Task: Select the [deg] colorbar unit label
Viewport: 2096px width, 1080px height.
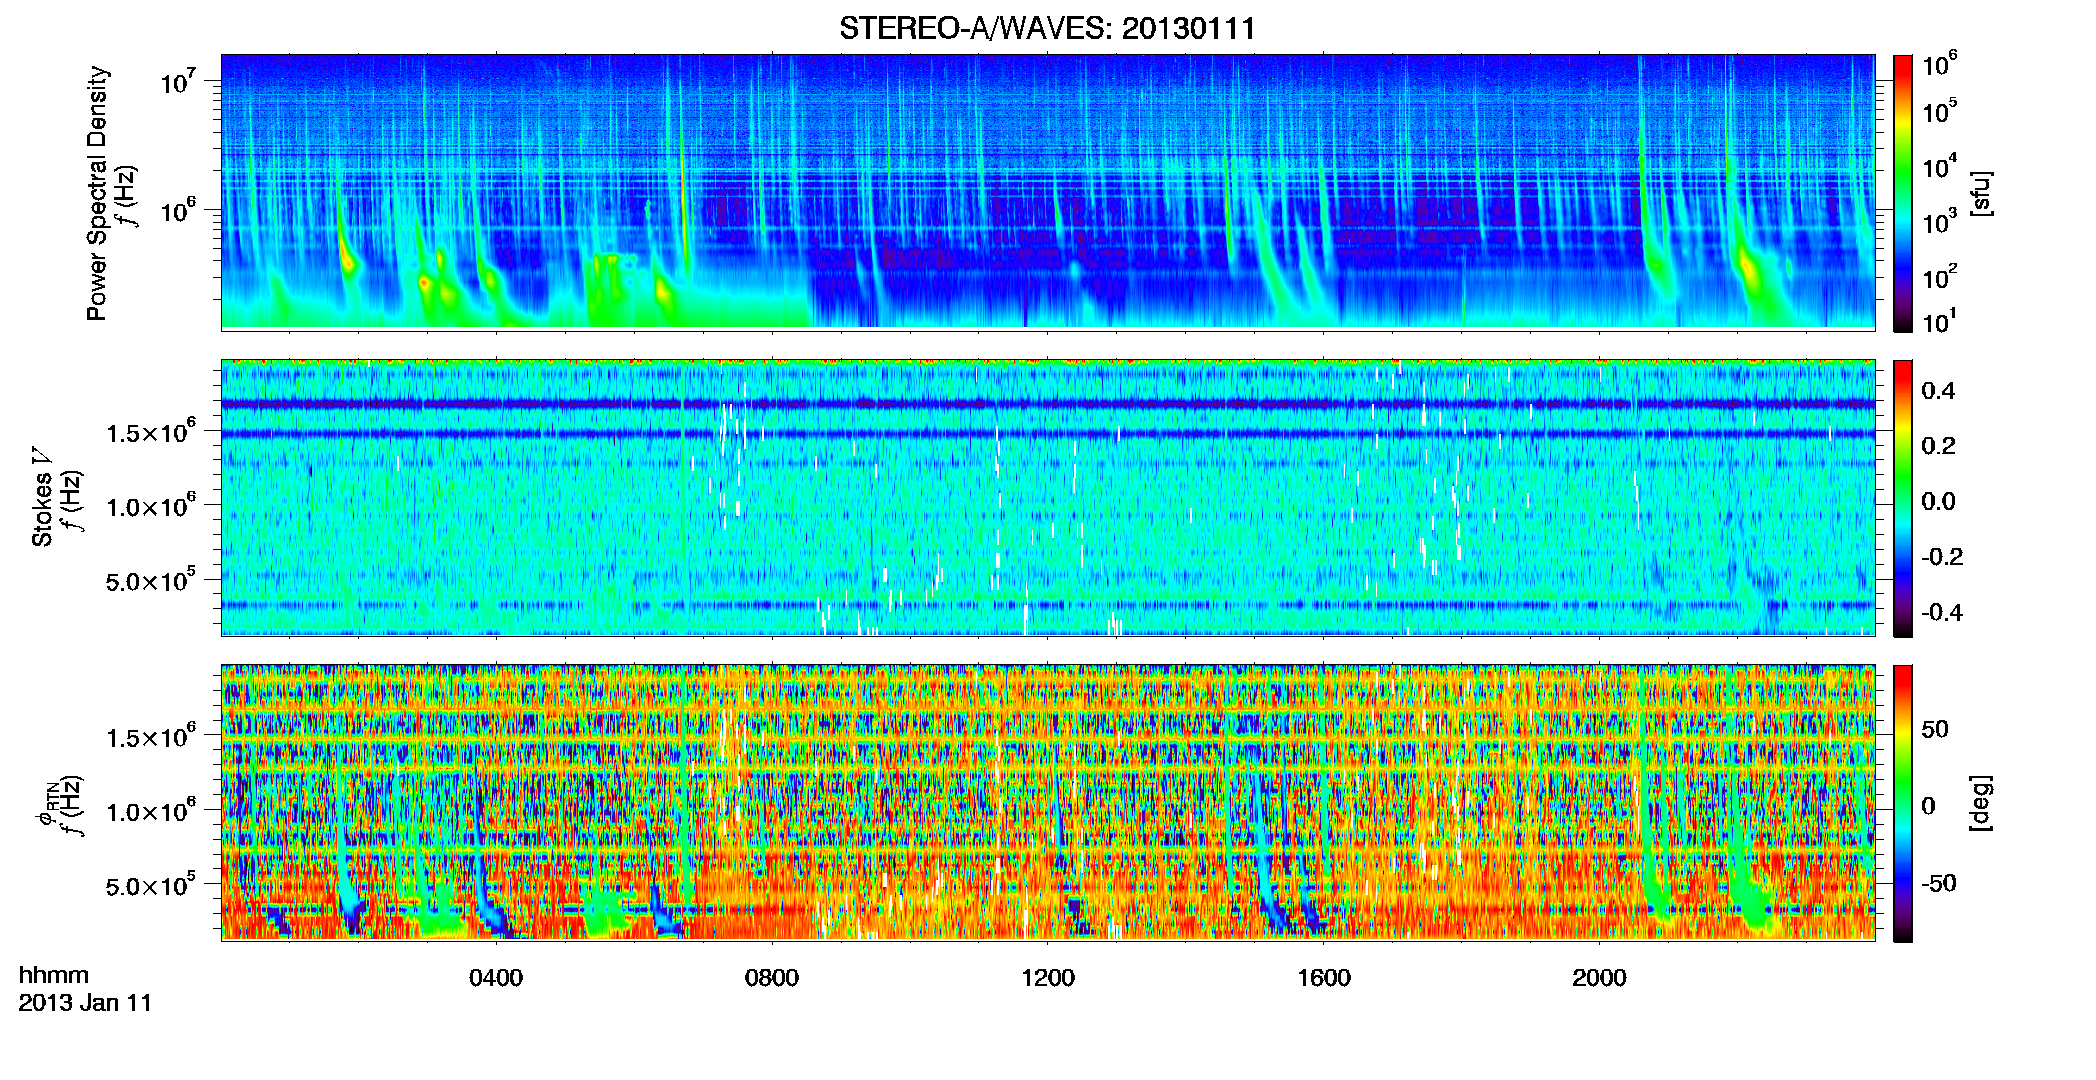Action: pyautogui.click(x=1982, y=803)
